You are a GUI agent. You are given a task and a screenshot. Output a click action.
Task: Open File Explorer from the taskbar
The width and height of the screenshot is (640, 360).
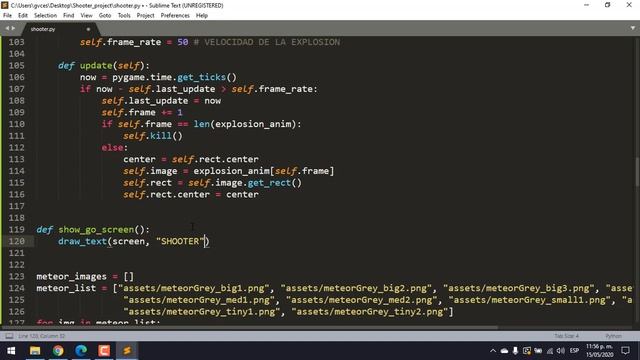[35, 351]
